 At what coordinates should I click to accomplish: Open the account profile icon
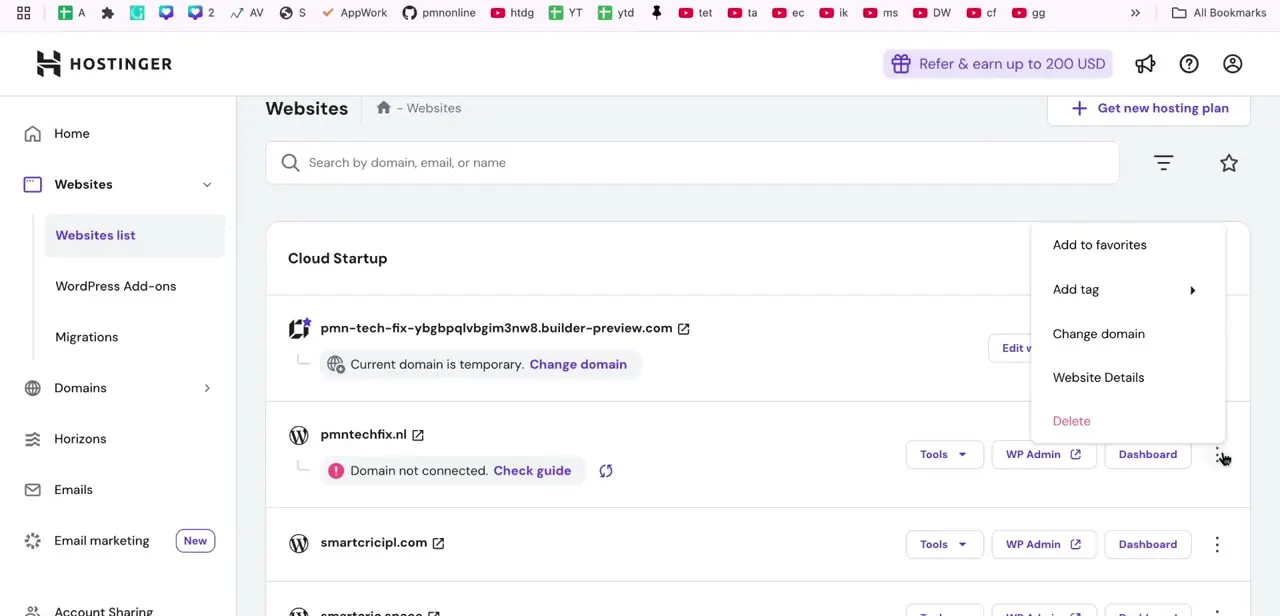(1232, 64)
